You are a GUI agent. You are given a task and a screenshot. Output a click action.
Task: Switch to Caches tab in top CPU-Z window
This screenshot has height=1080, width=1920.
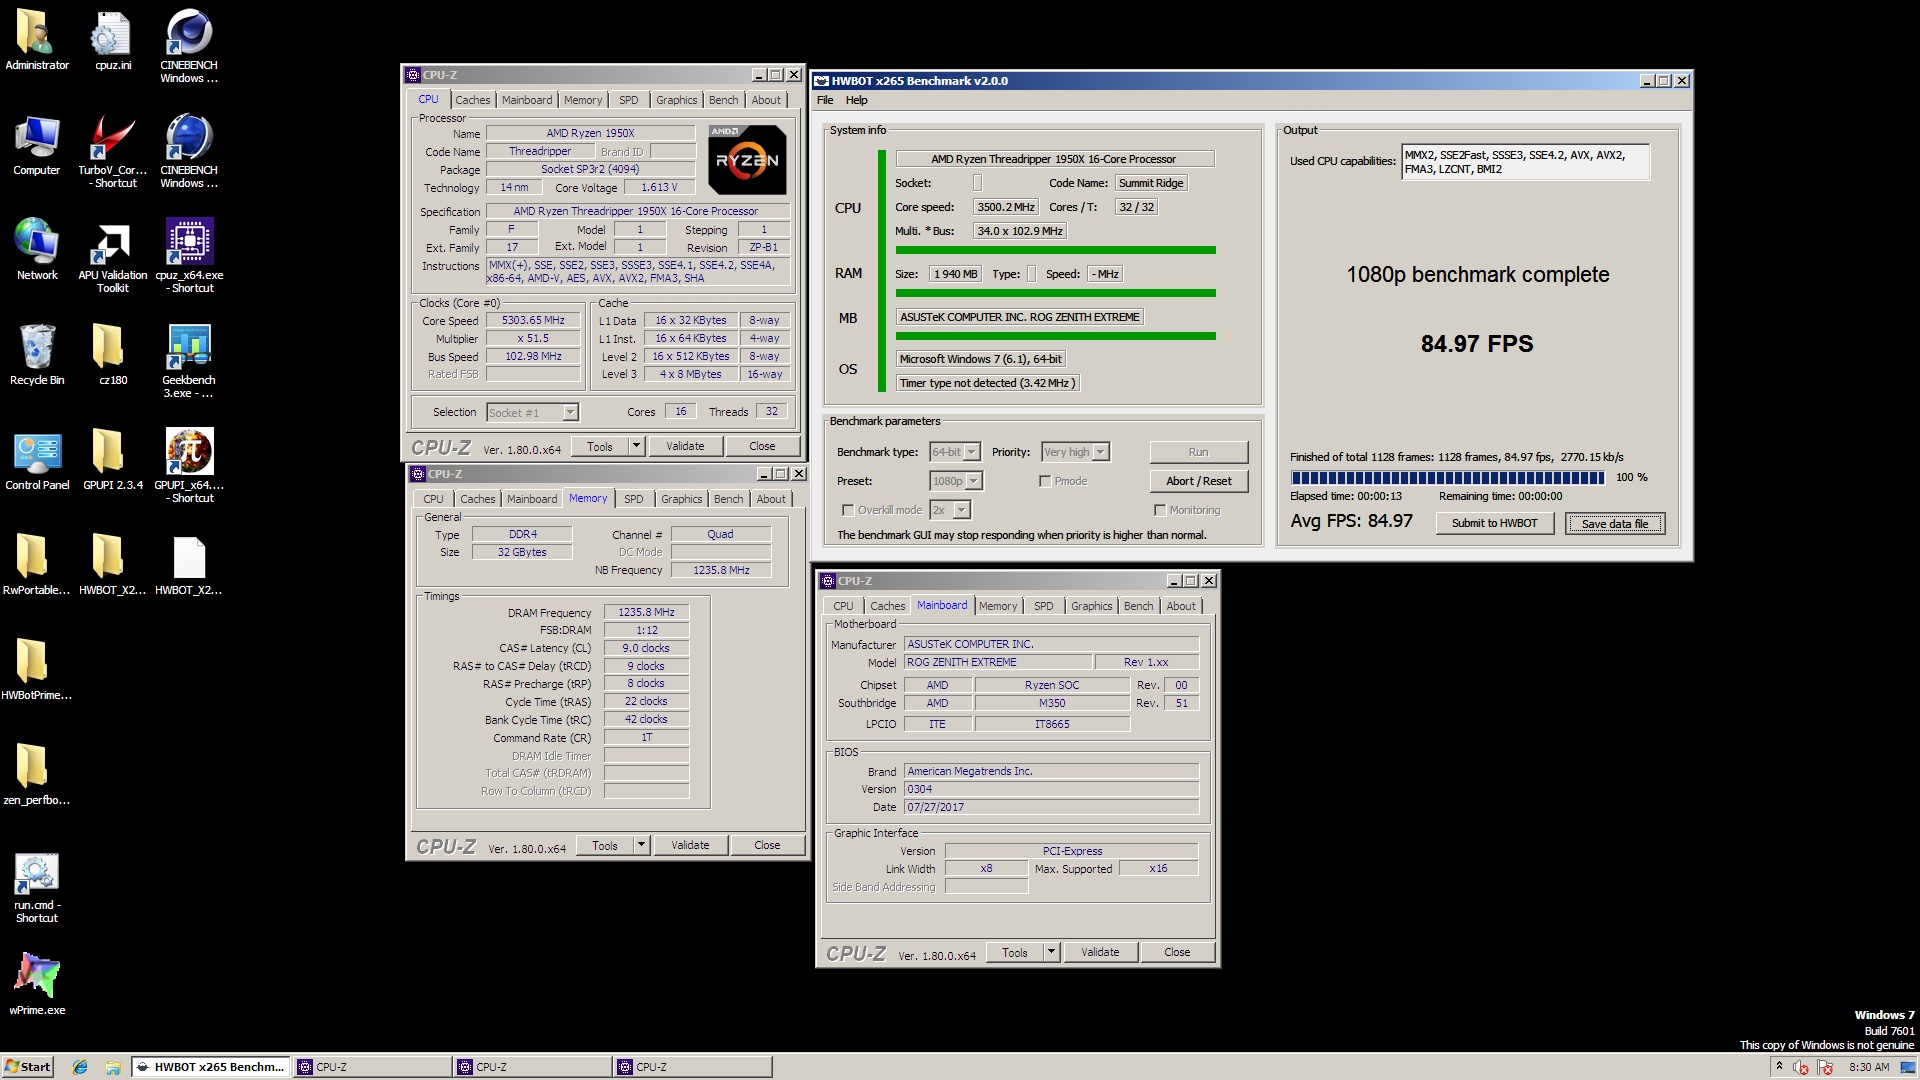tap(472, 100)
